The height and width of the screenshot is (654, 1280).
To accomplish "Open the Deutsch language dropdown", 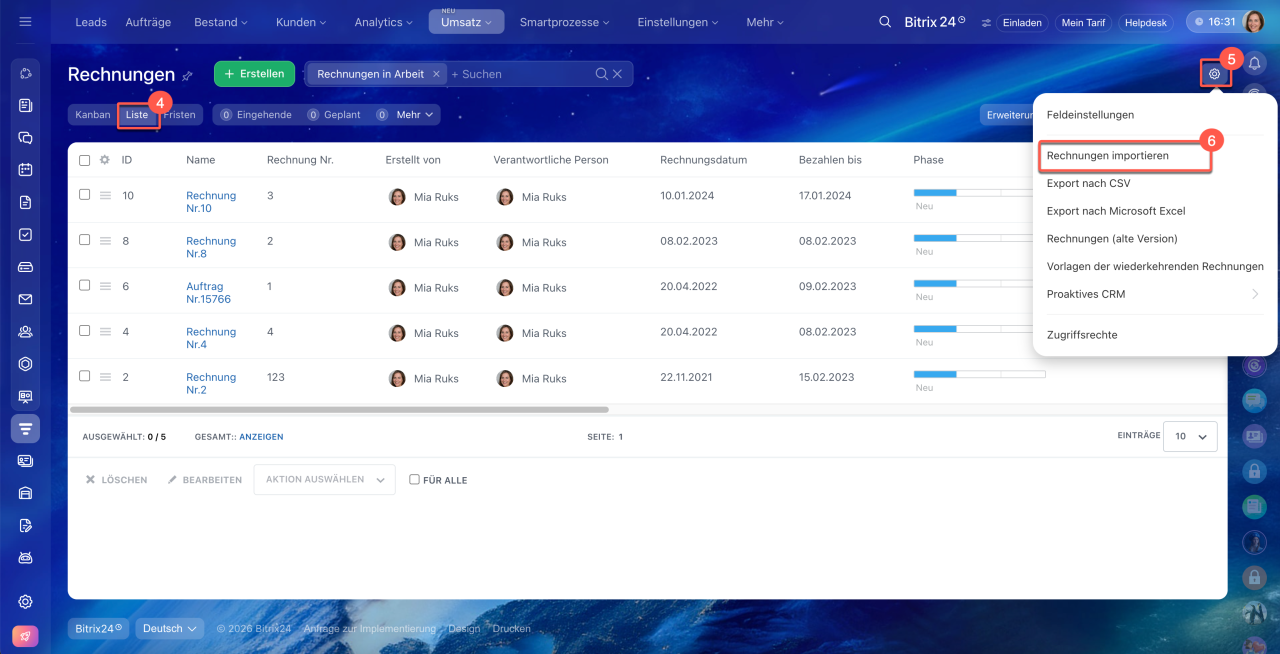I will click(169, 629).
